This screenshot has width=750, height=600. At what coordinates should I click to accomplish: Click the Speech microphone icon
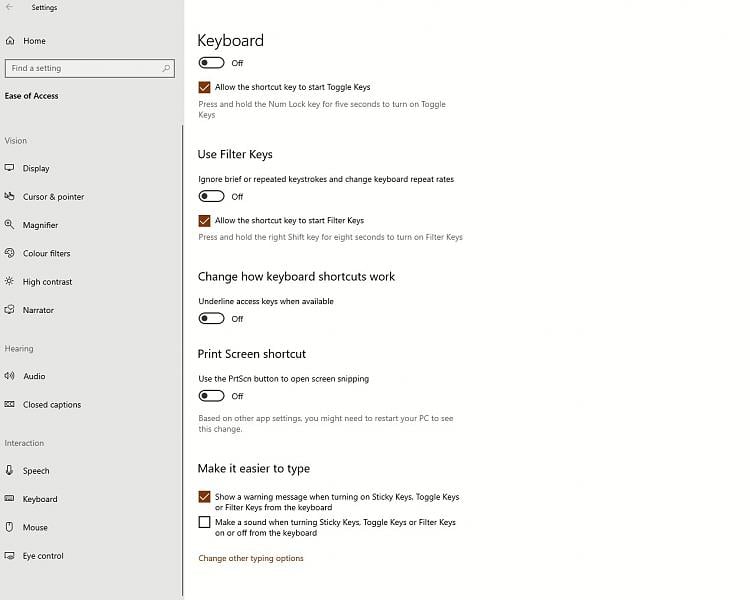point(10,470)
